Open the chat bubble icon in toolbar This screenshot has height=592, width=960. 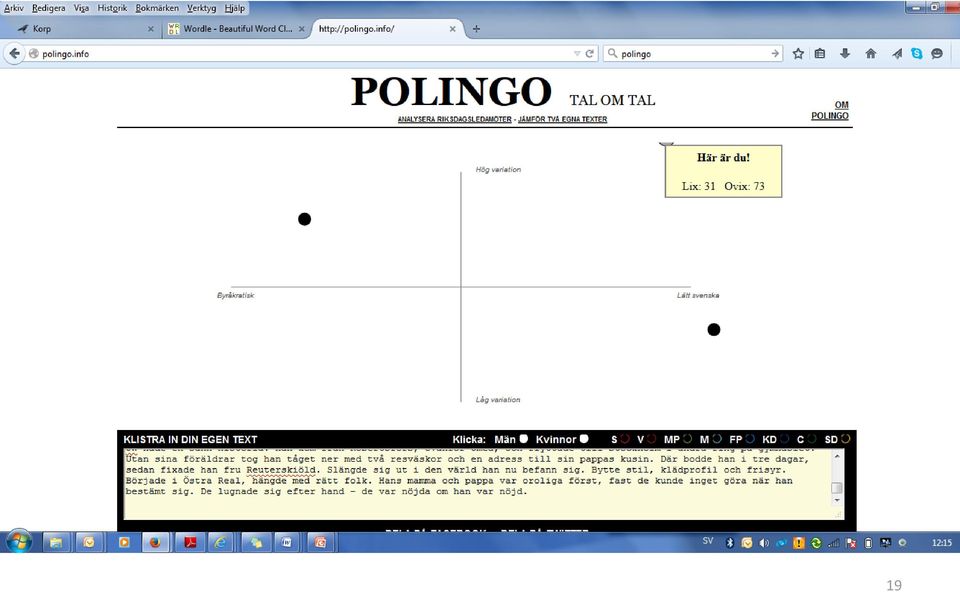[937, 53]
